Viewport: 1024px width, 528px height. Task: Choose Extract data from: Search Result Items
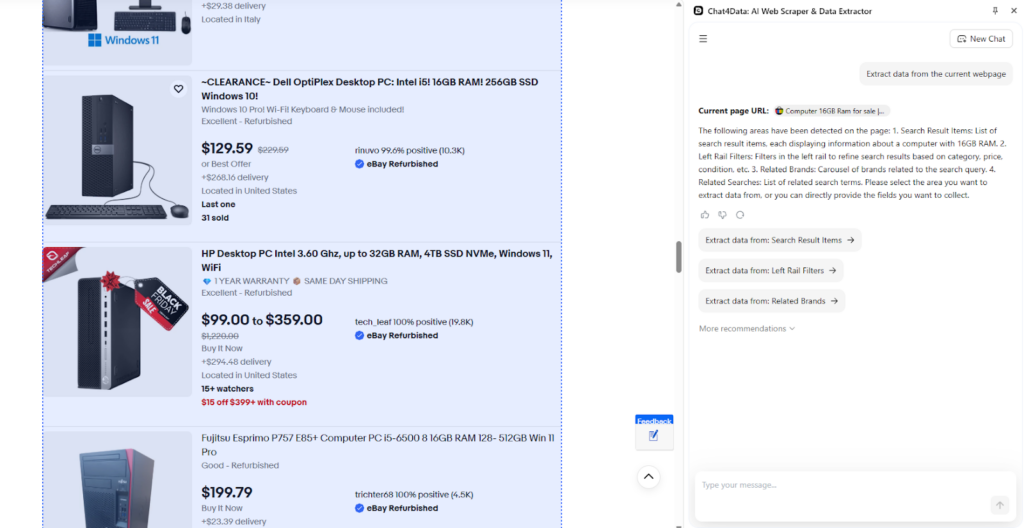[780, 240]
